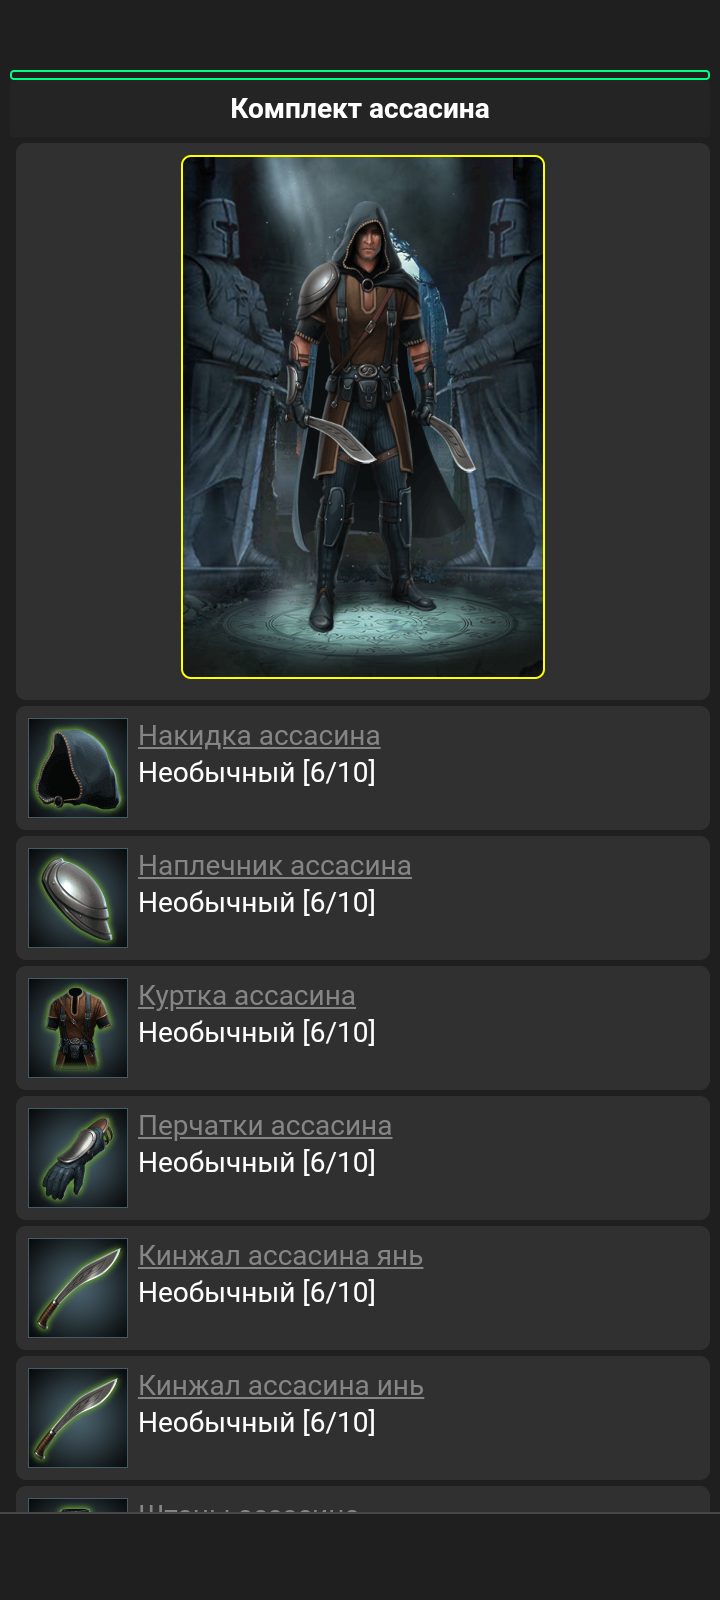720x1600 pixels.
Task: Open the Кинжал ассасина инь link
Action: 281,1386
